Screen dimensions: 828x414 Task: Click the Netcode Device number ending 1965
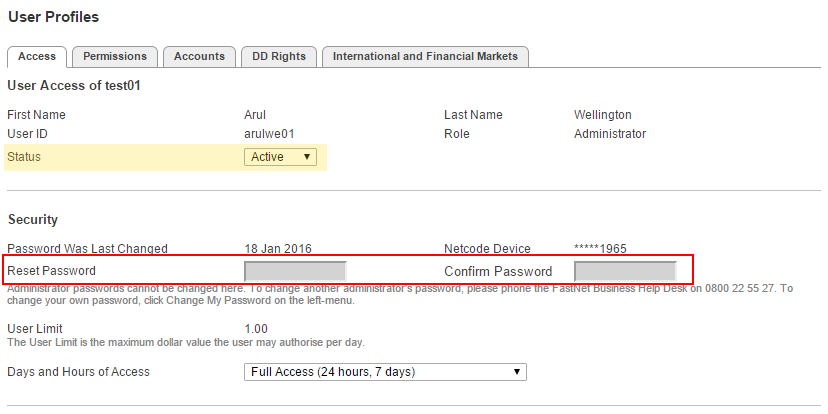600,249
